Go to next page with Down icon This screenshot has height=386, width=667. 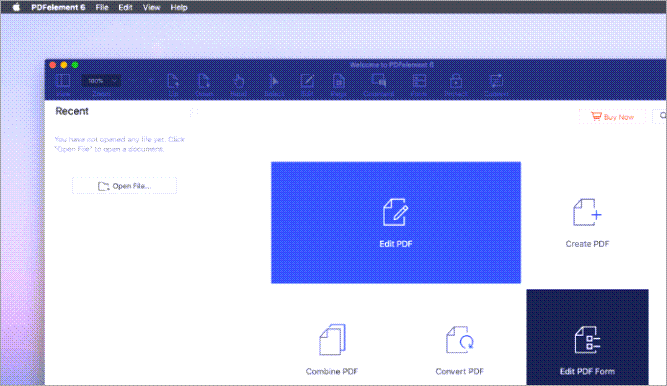click(204, 84)
